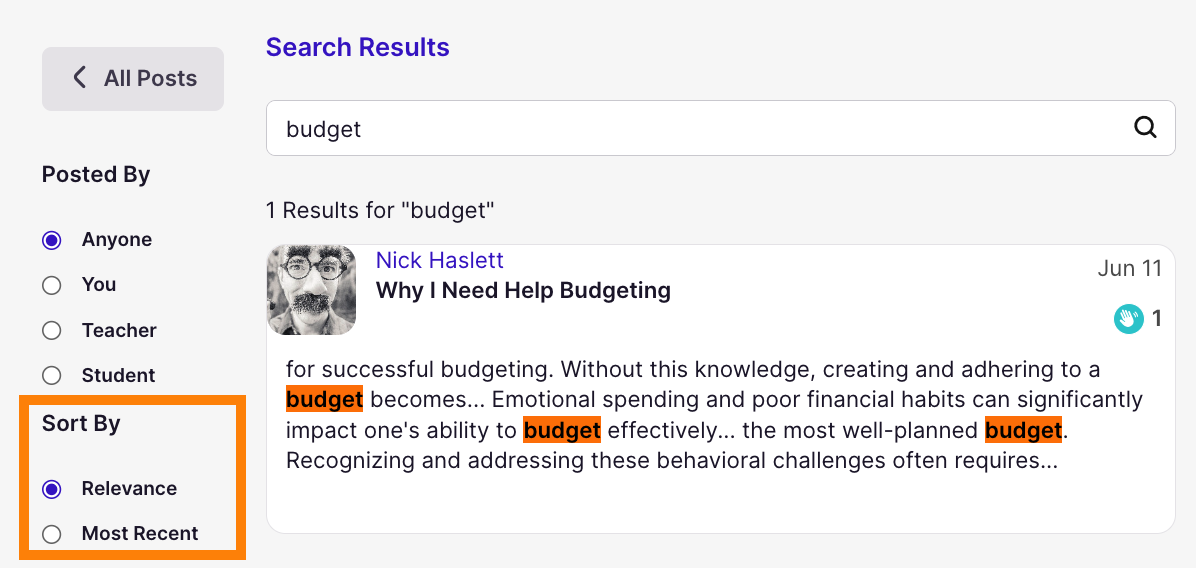Image resolution: width=1196 pixels, height=568 pixels.
Task: Focus the search field containing "budget"
Action: click(720, 128)
